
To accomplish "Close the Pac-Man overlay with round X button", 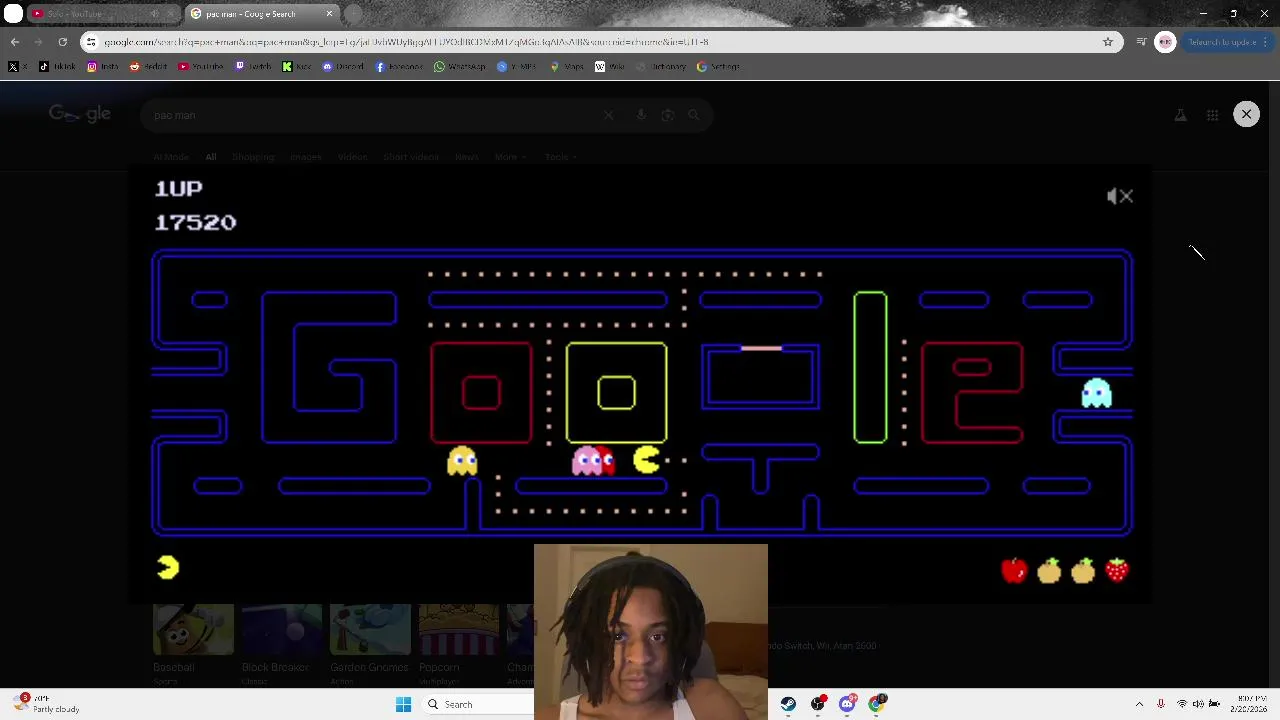I will [x=1246, y=114].
